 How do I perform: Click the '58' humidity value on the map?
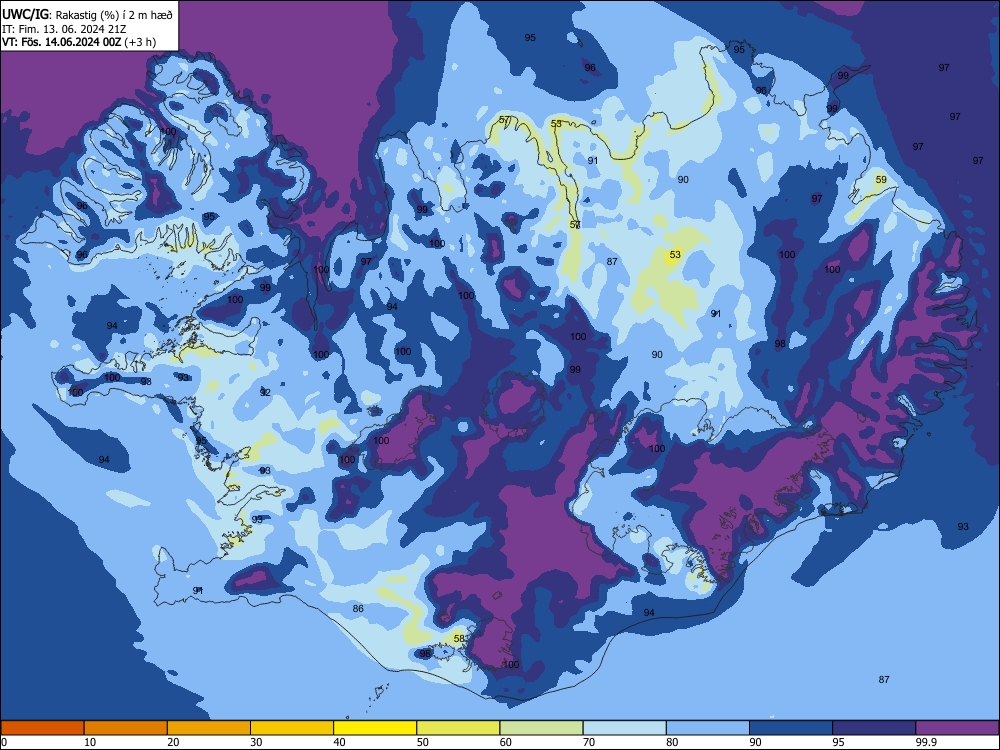459,638
